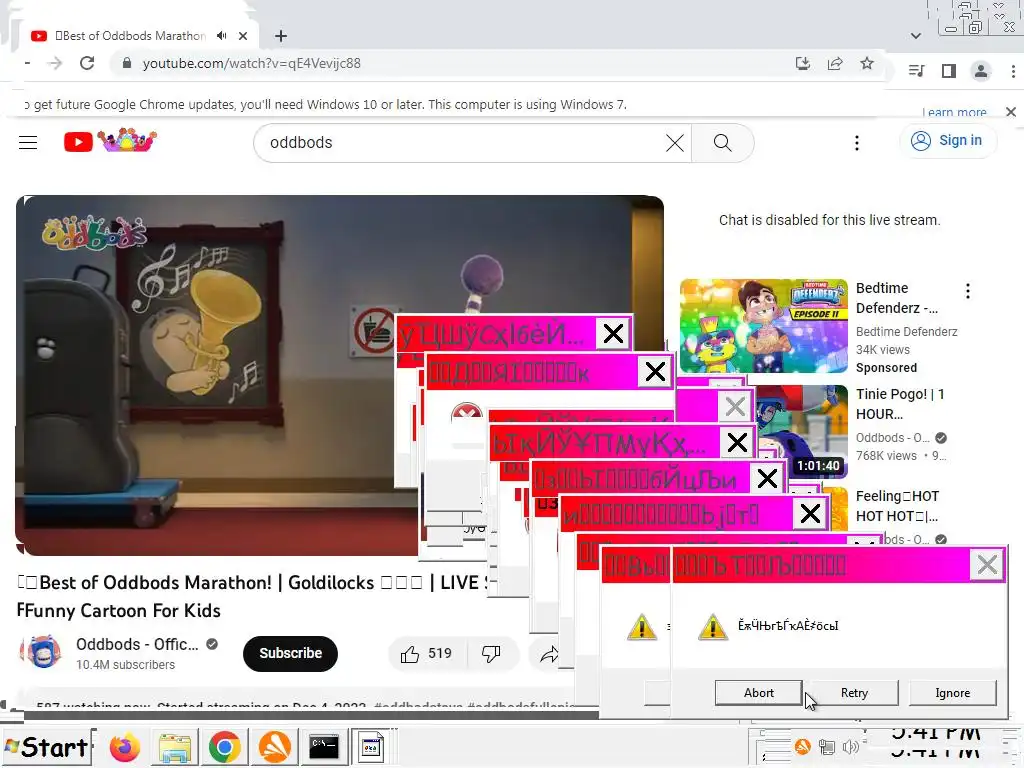The width and height of the screenshot is (1024, 768).
Task: Open Learn more about Chrome updates
Action: click(x=954, y=112)
